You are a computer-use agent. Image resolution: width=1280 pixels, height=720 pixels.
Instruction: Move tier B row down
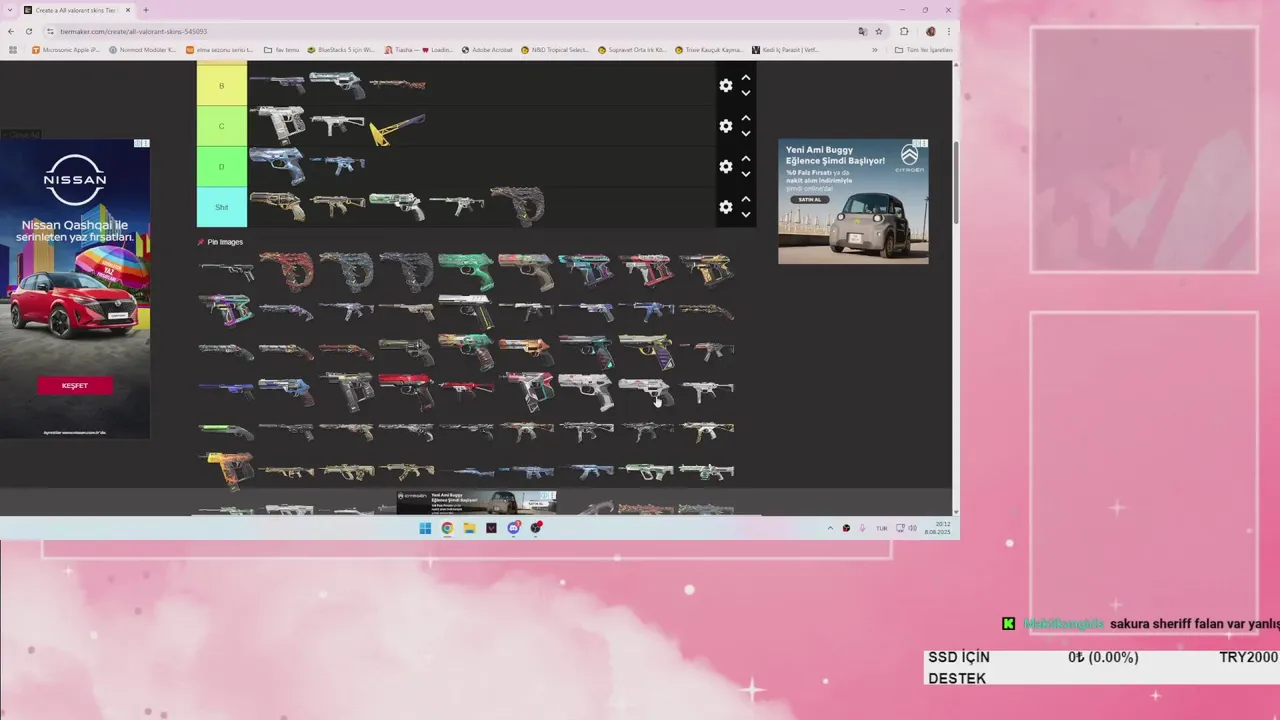tap(746, 93)
